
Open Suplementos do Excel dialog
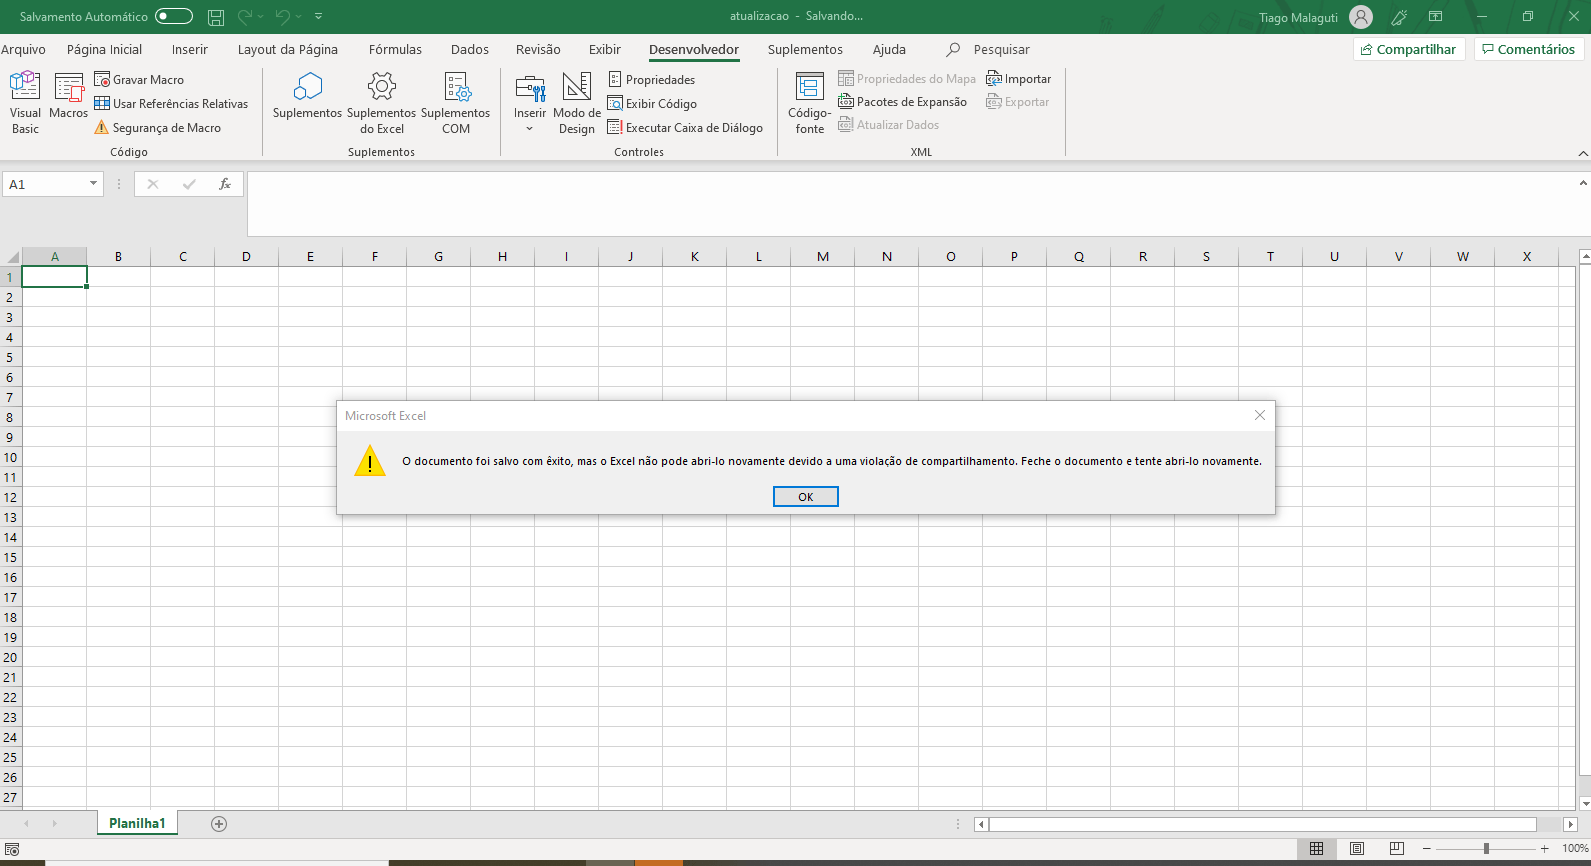pyautogui.click(x=381, y=102)
